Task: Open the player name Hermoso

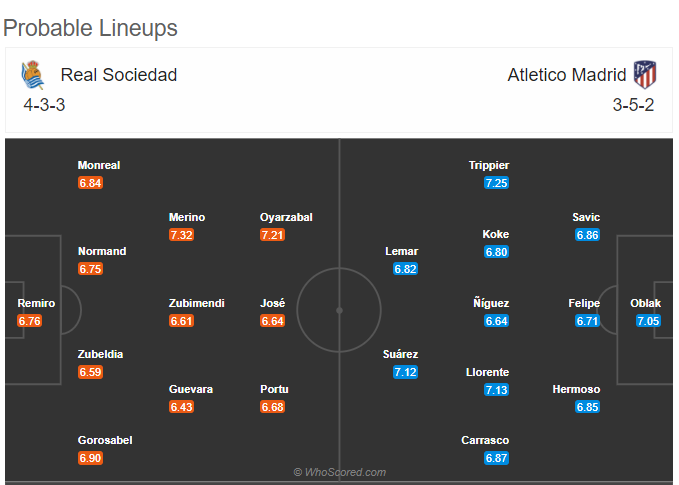Action: tap(576, 389)
